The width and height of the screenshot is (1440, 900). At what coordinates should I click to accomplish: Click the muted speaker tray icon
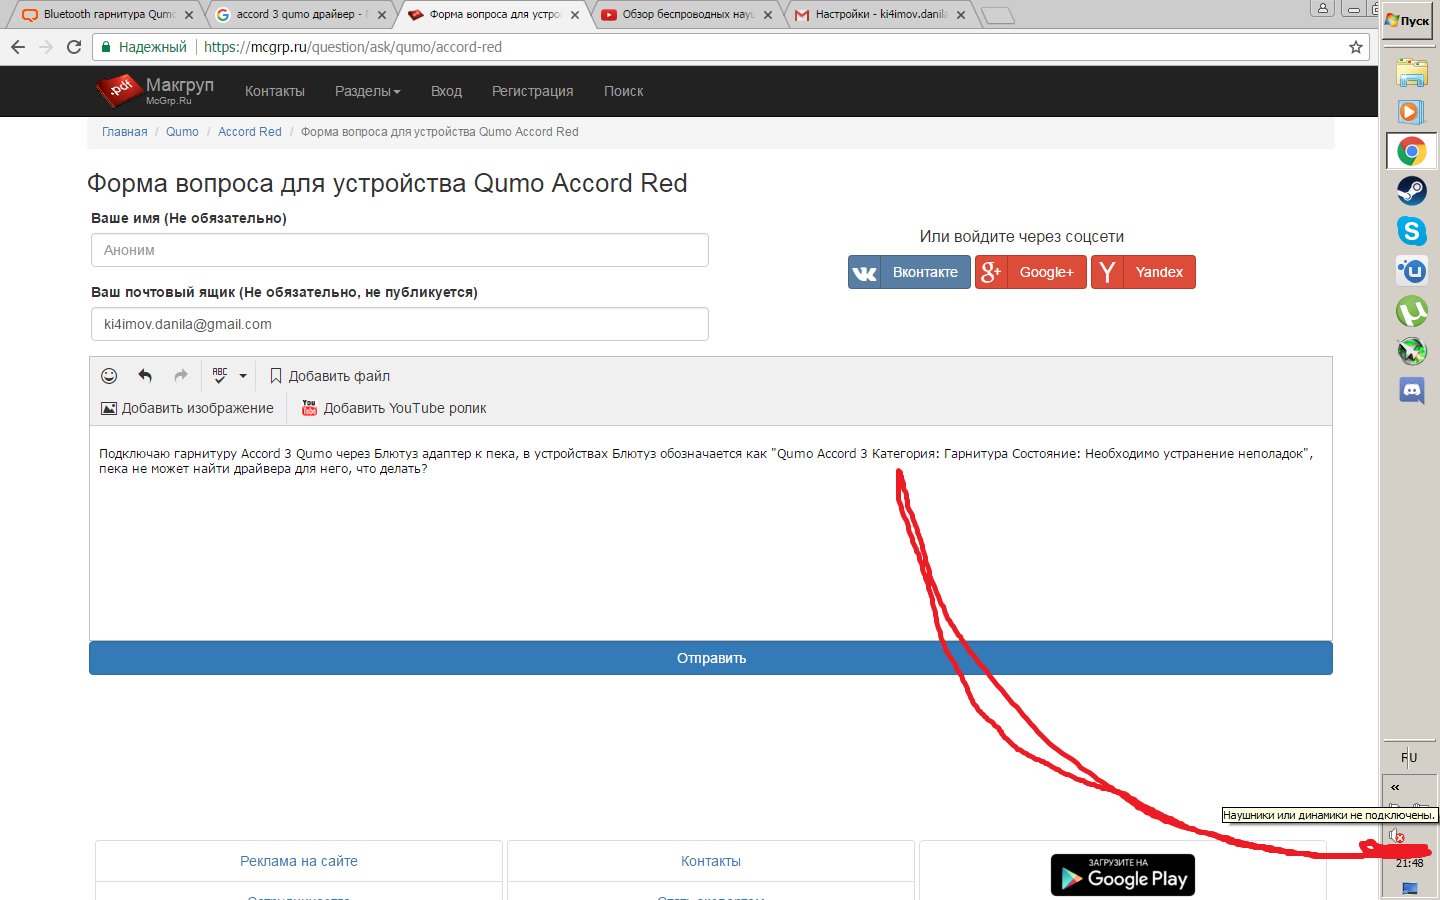tap(1397, 836)
